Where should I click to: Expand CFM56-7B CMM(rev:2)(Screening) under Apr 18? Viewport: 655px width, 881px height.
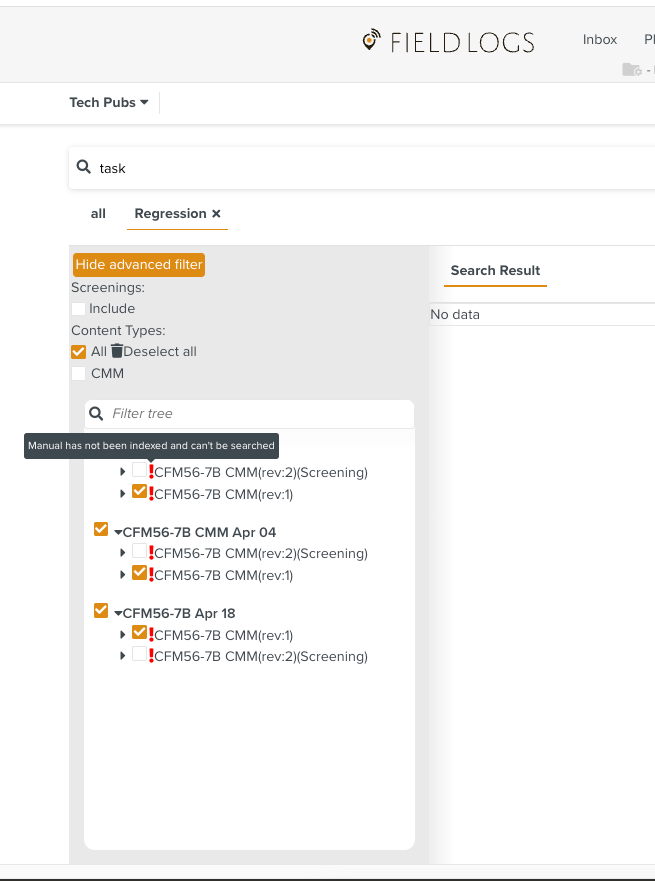point(123,657)
